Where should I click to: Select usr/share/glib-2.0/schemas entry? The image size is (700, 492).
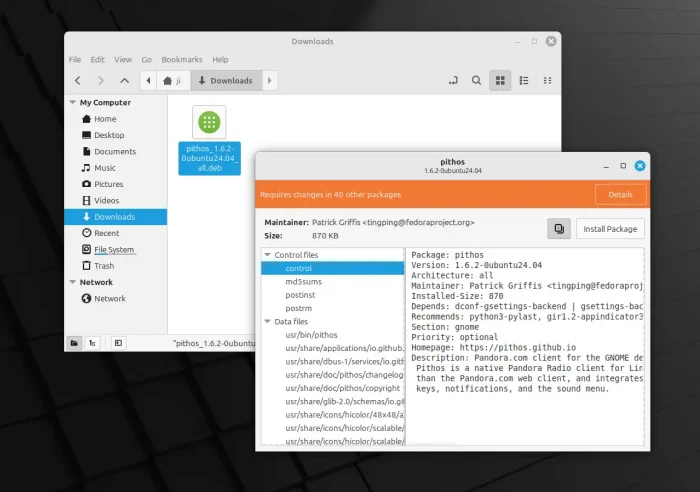(x=333, y=402)
